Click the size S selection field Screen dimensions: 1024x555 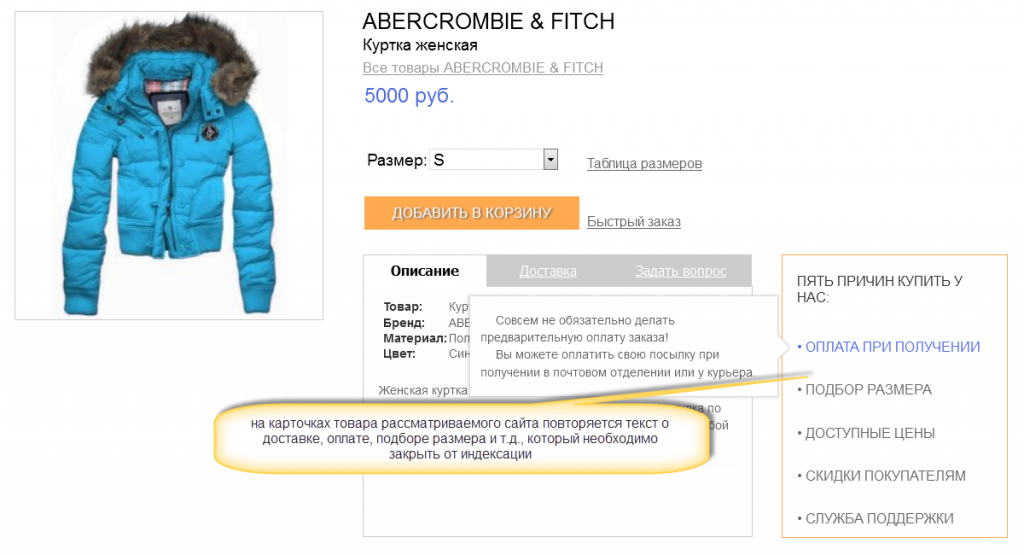pyautogui.click(x=485, y=160)
